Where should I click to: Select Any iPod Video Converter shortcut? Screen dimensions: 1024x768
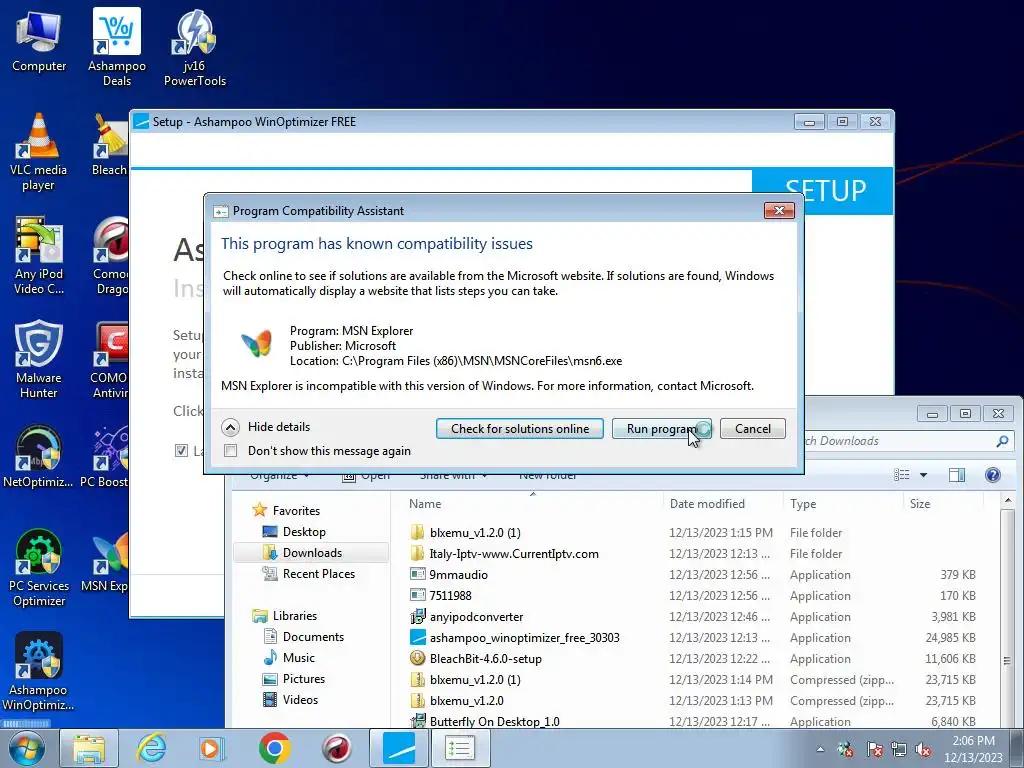pos(39,256)
